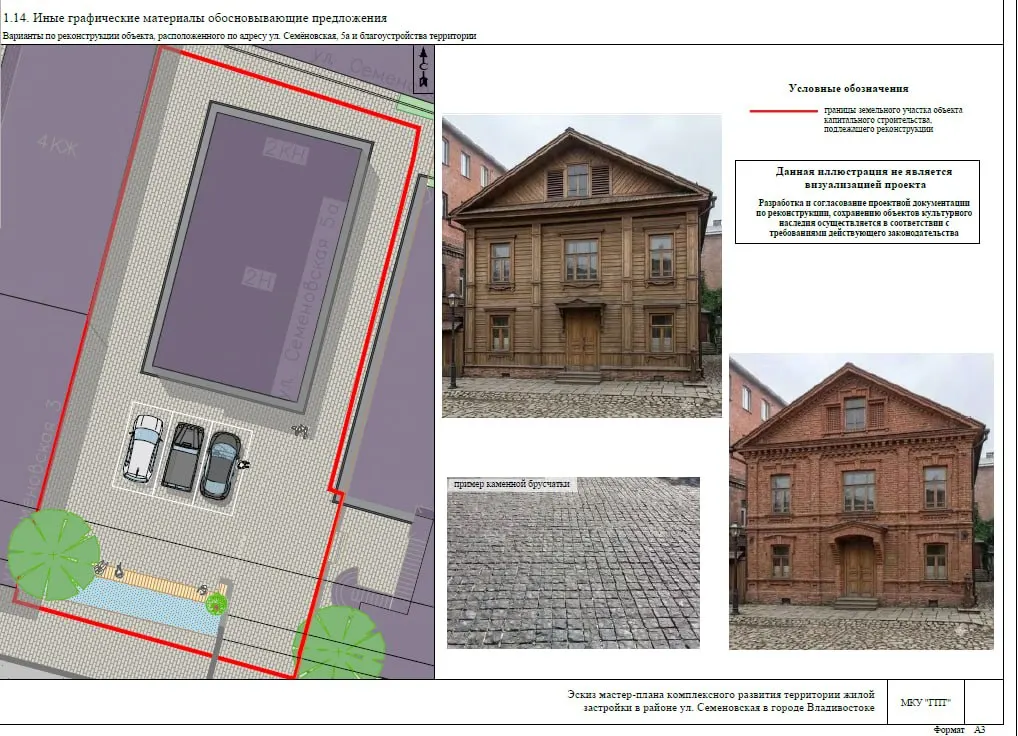Open the red brick house photo
This screenshot has height=736, width=1018.
pyautogui.click(x=861, y=501)
